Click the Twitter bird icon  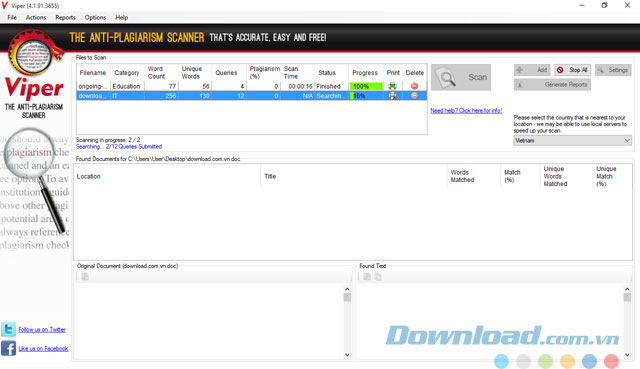tap(8, 329)
